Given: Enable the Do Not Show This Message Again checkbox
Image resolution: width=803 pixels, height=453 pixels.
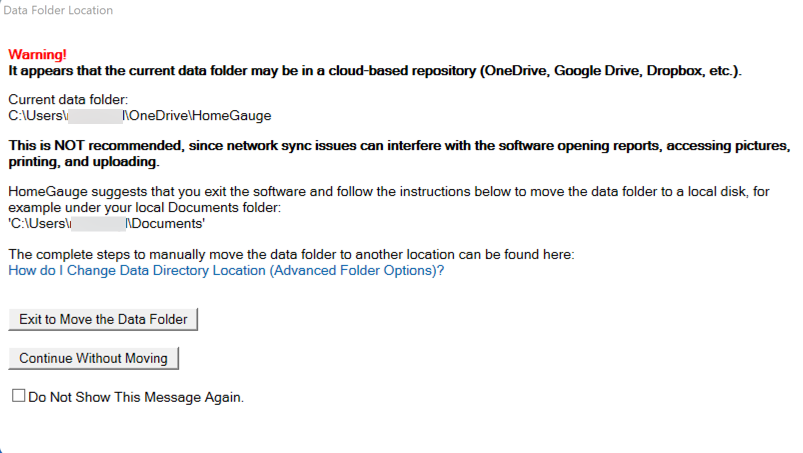Looking at the screenshot, I should pyautogui.click(x=18, y=396).
